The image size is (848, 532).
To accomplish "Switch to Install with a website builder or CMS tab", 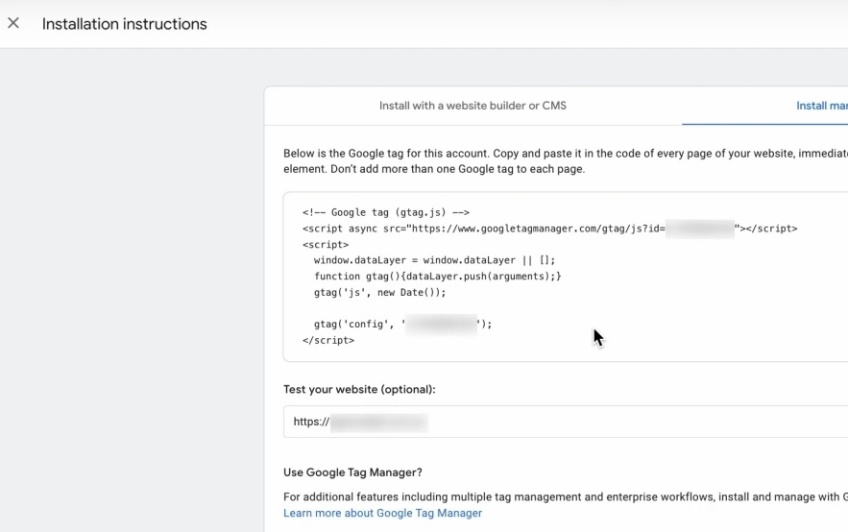I will coord(472,105).
